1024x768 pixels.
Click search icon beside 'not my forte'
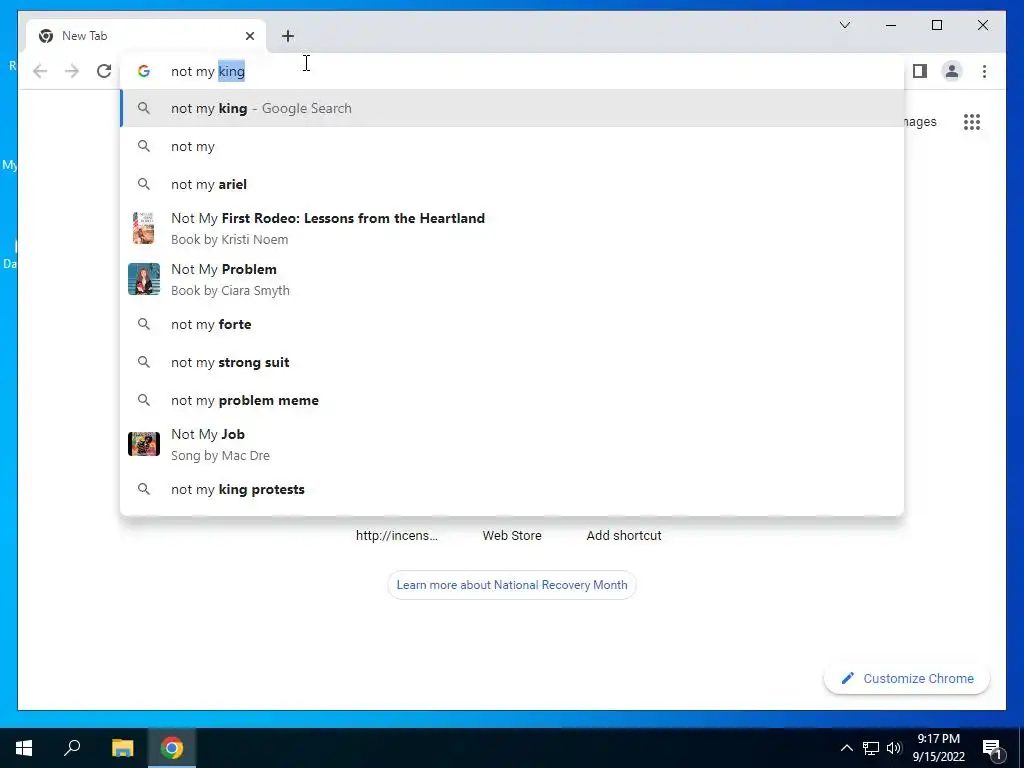[x=144, y=325]
